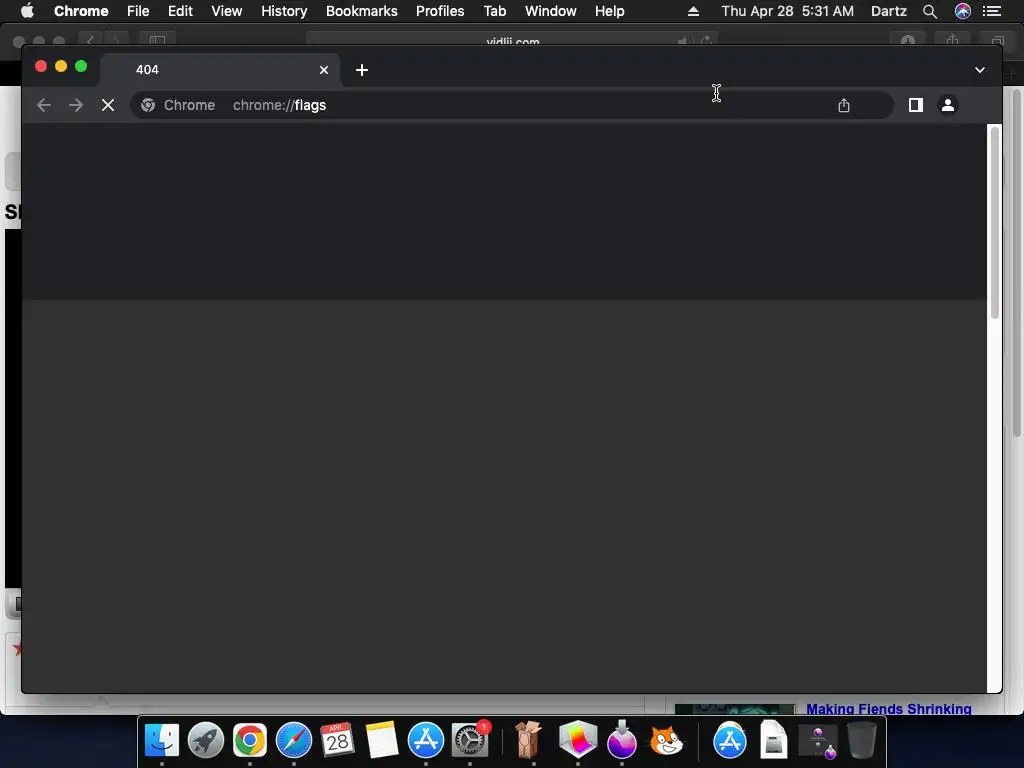Screen dimensions: 1024x768
Task: Open Notification Center list icon
Action: pos(992,11)
